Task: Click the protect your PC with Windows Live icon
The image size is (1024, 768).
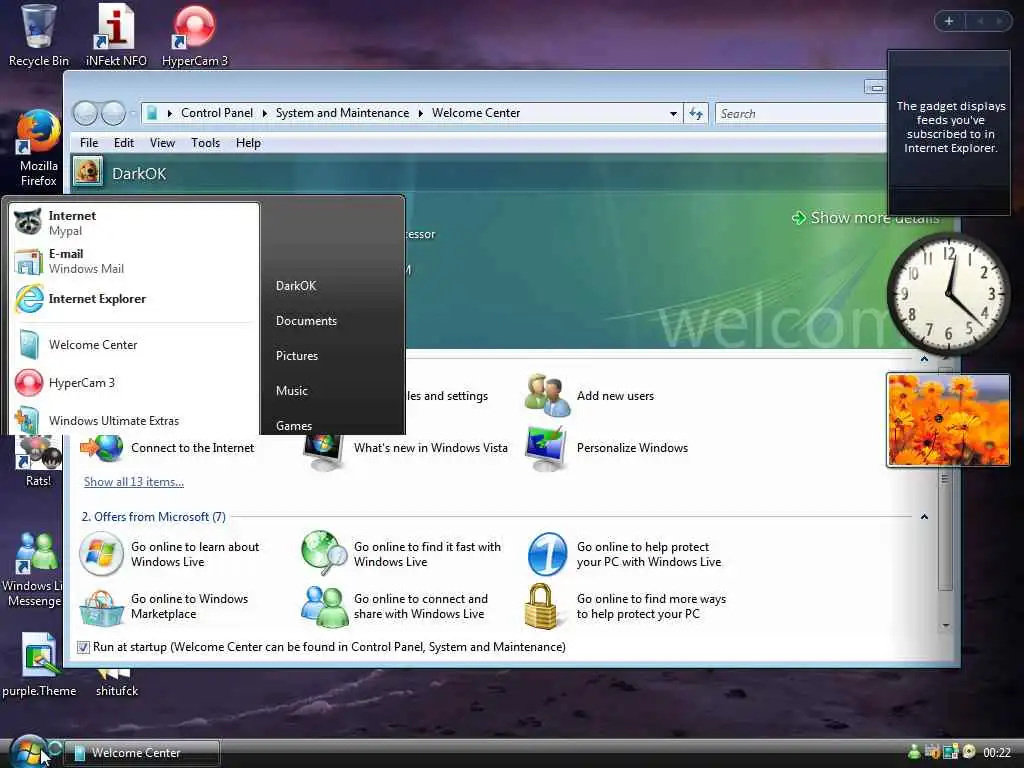Action: point(547,554)
